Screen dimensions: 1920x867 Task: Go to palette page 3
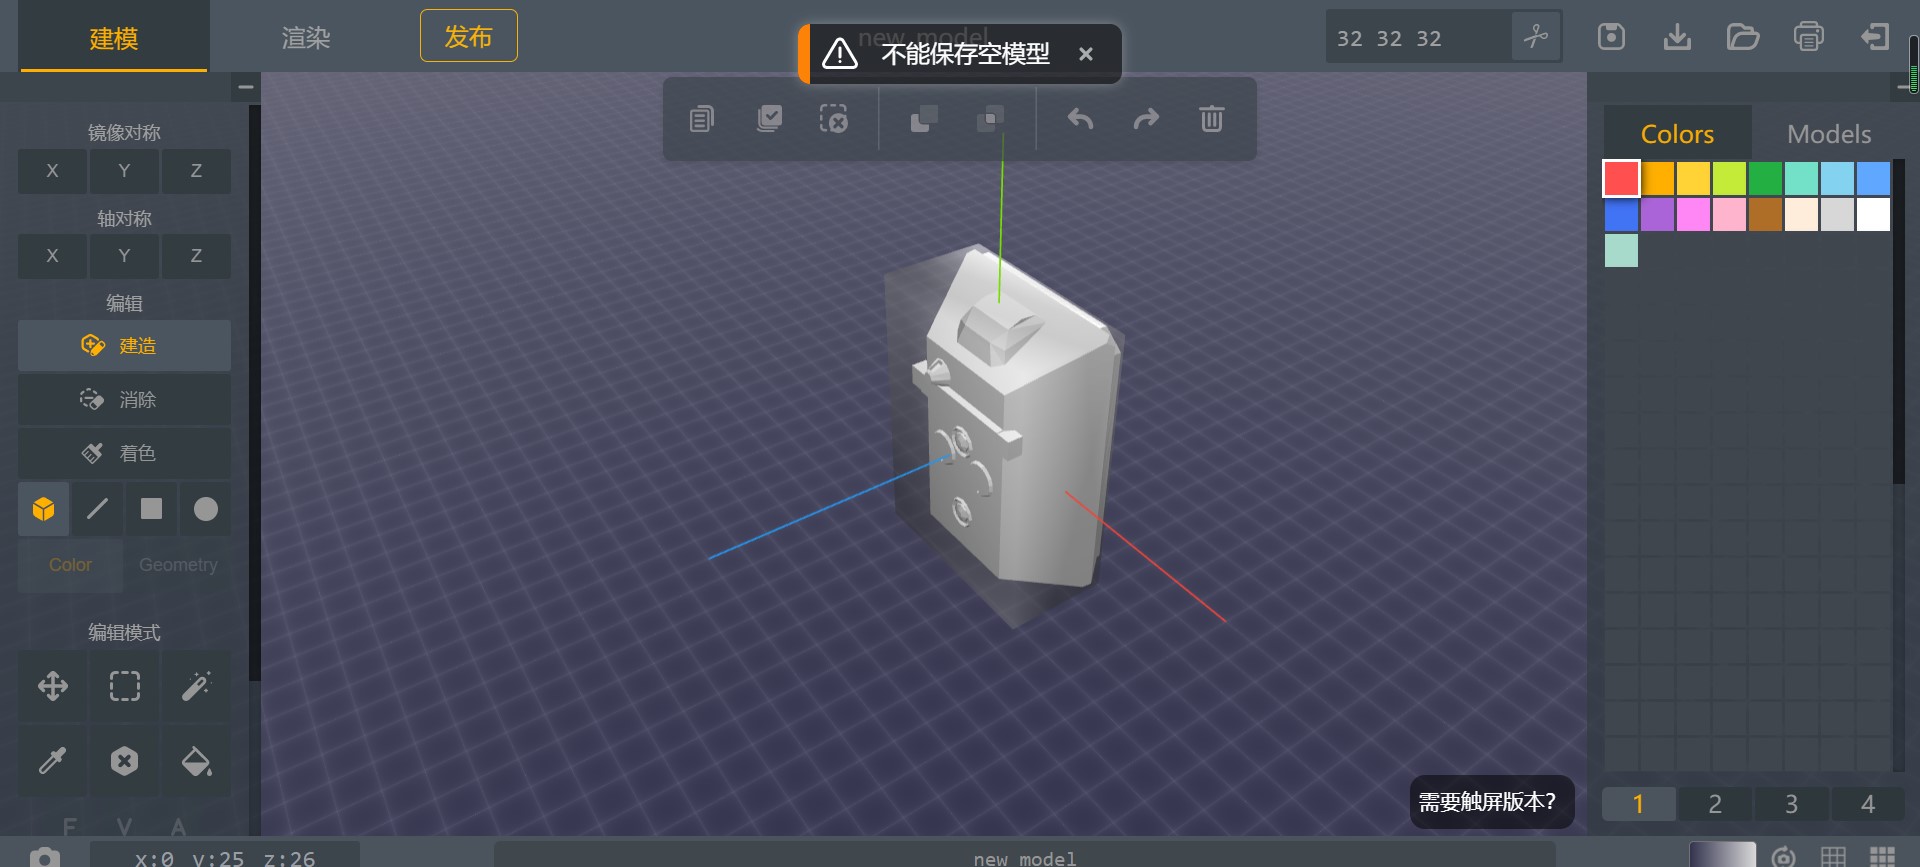[1791, 804]
